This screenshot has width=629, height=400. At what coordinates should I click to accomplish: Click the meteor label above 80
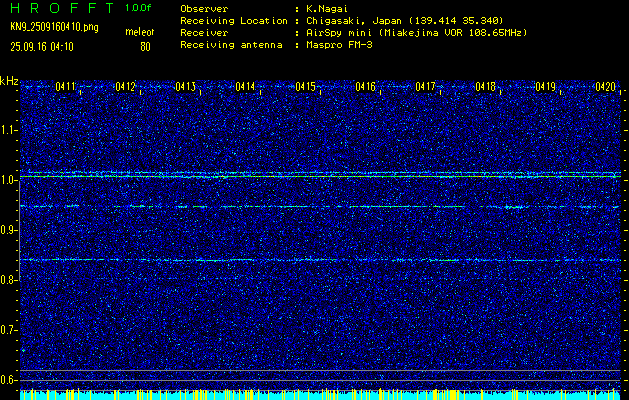pos(139,32)
